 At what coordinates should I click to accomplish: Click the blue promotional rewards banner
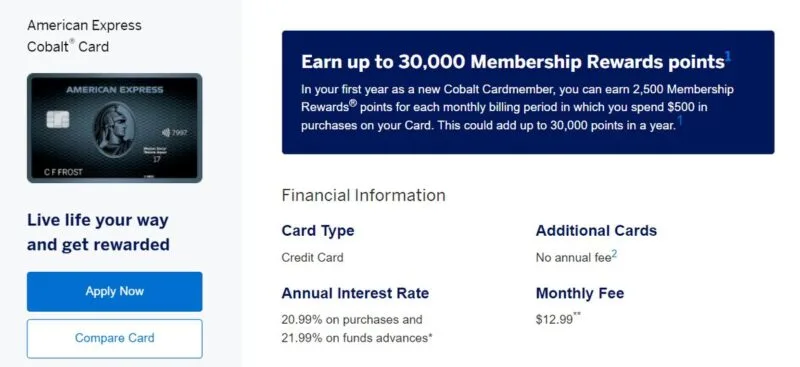pyautogui.click(x=528, y=92)
